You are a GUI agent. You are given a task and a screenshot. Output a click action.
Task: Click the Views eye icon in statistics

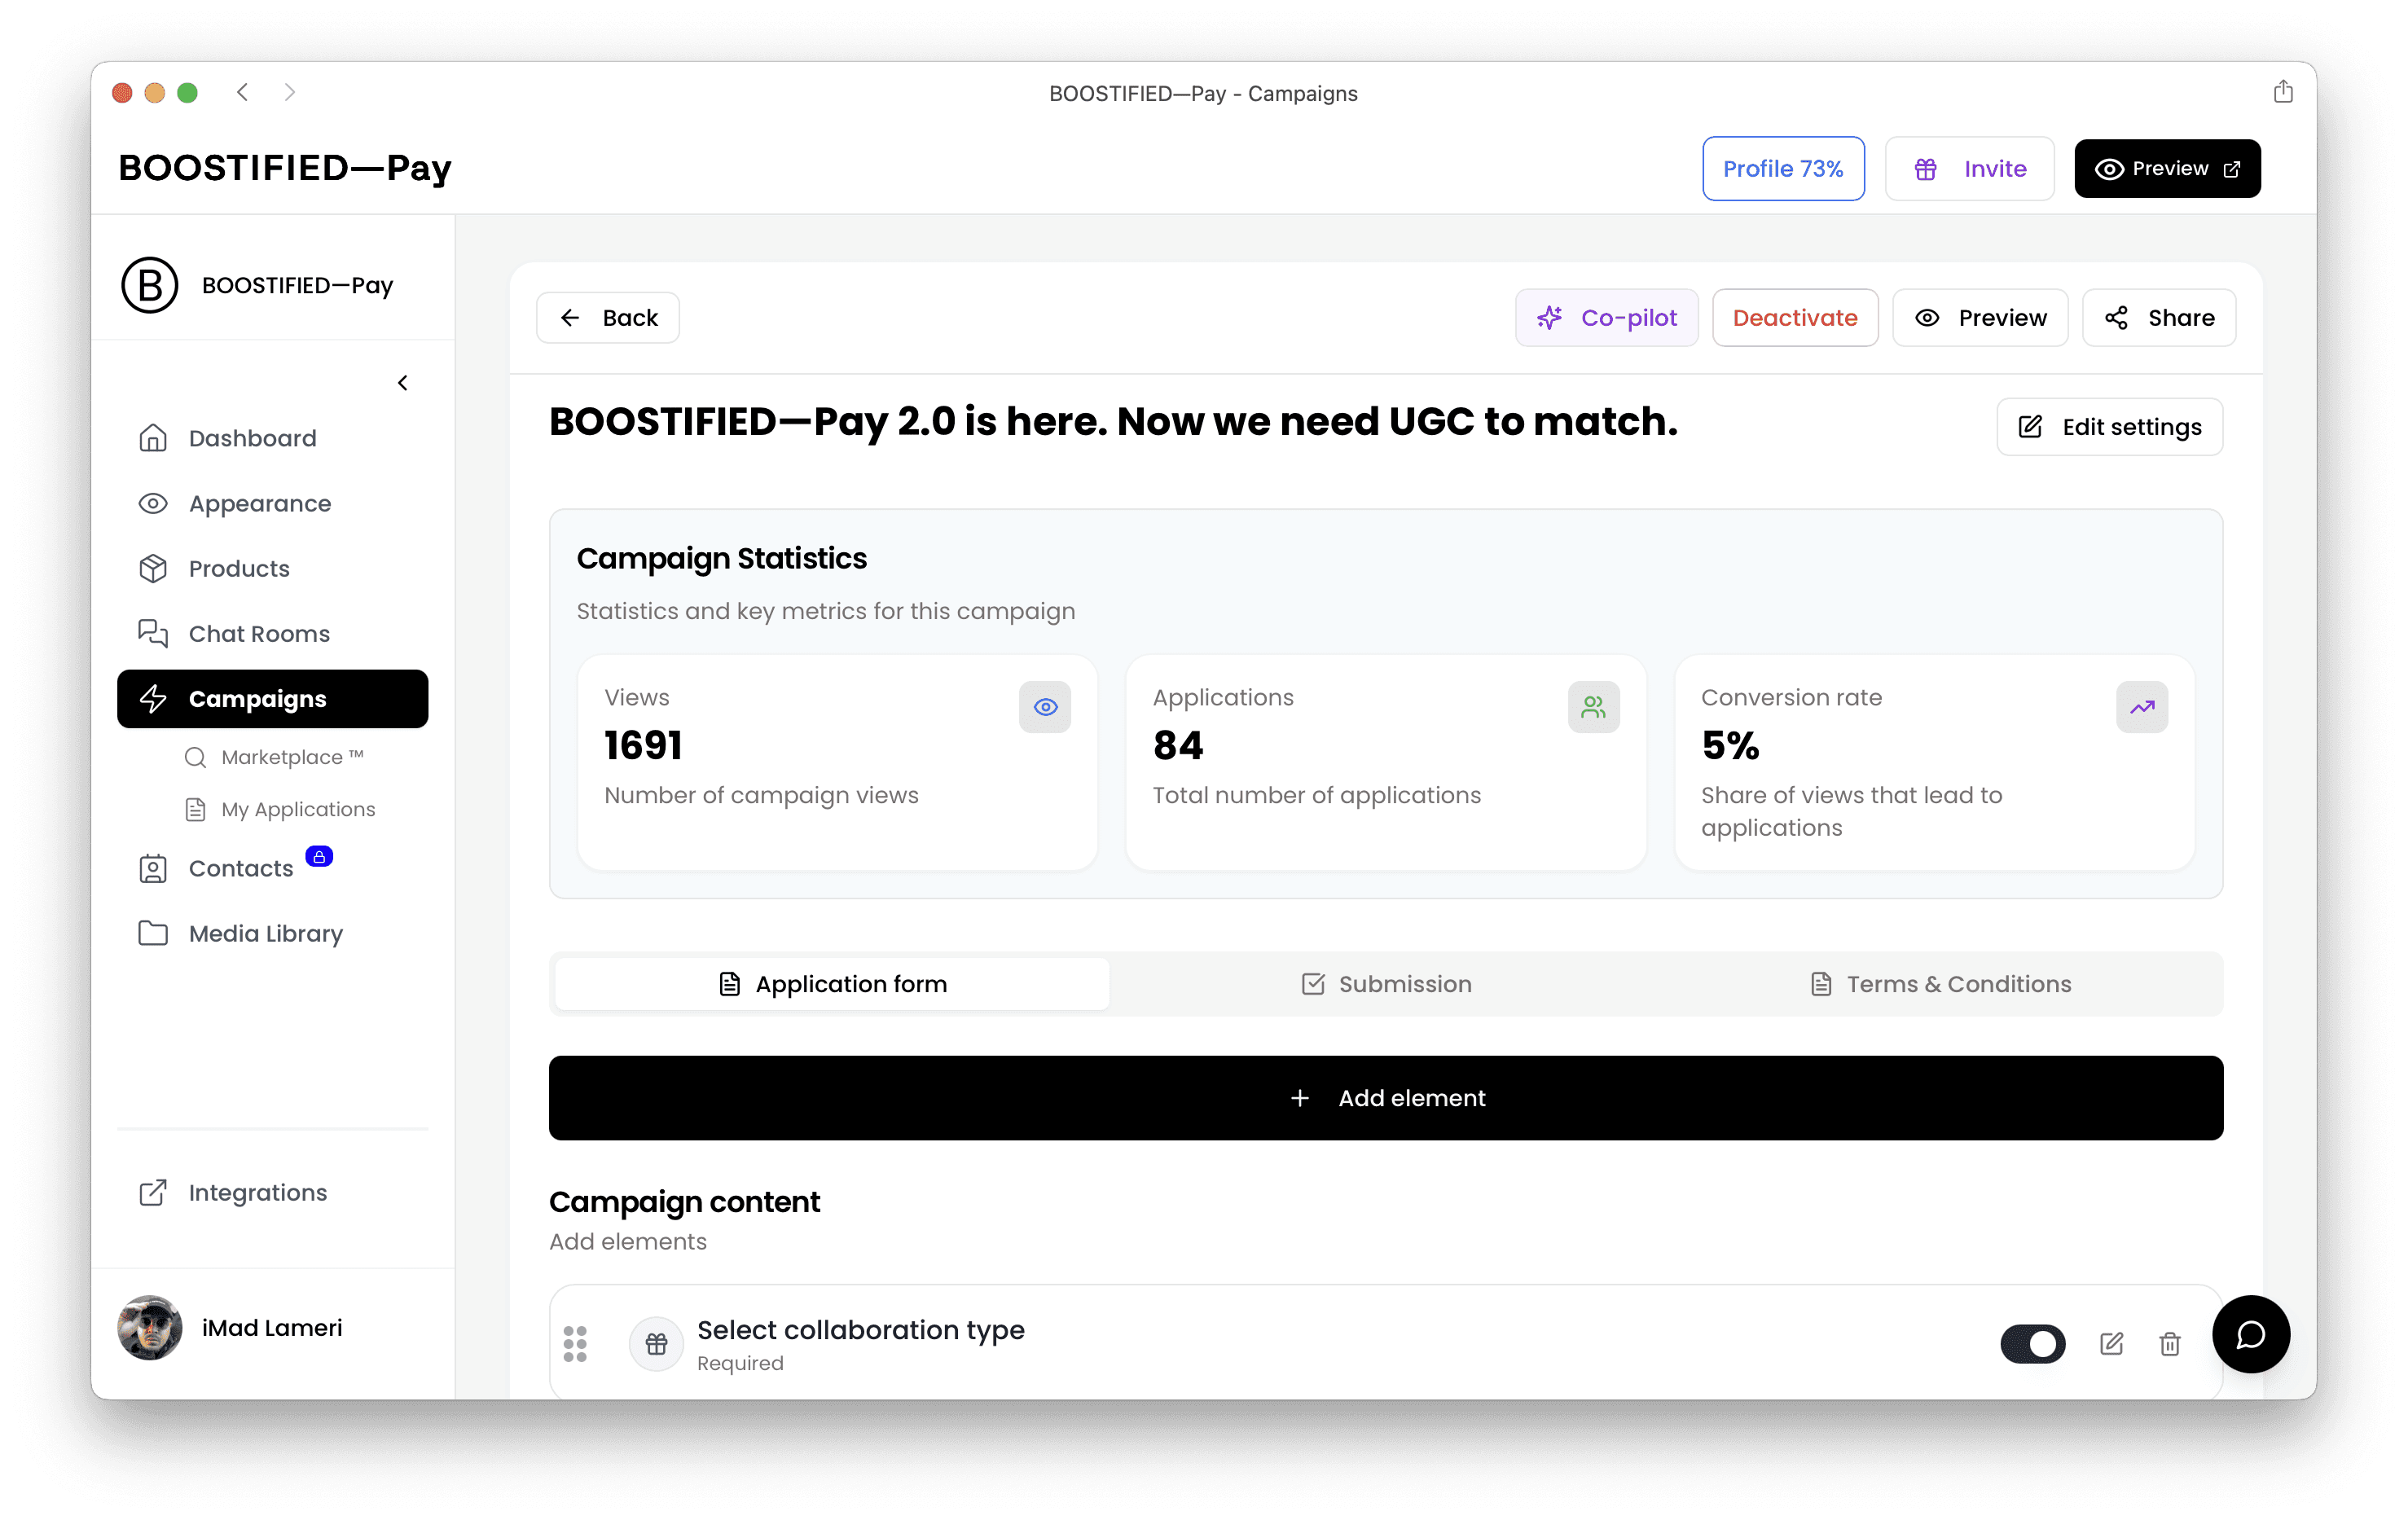point(1045,707)
